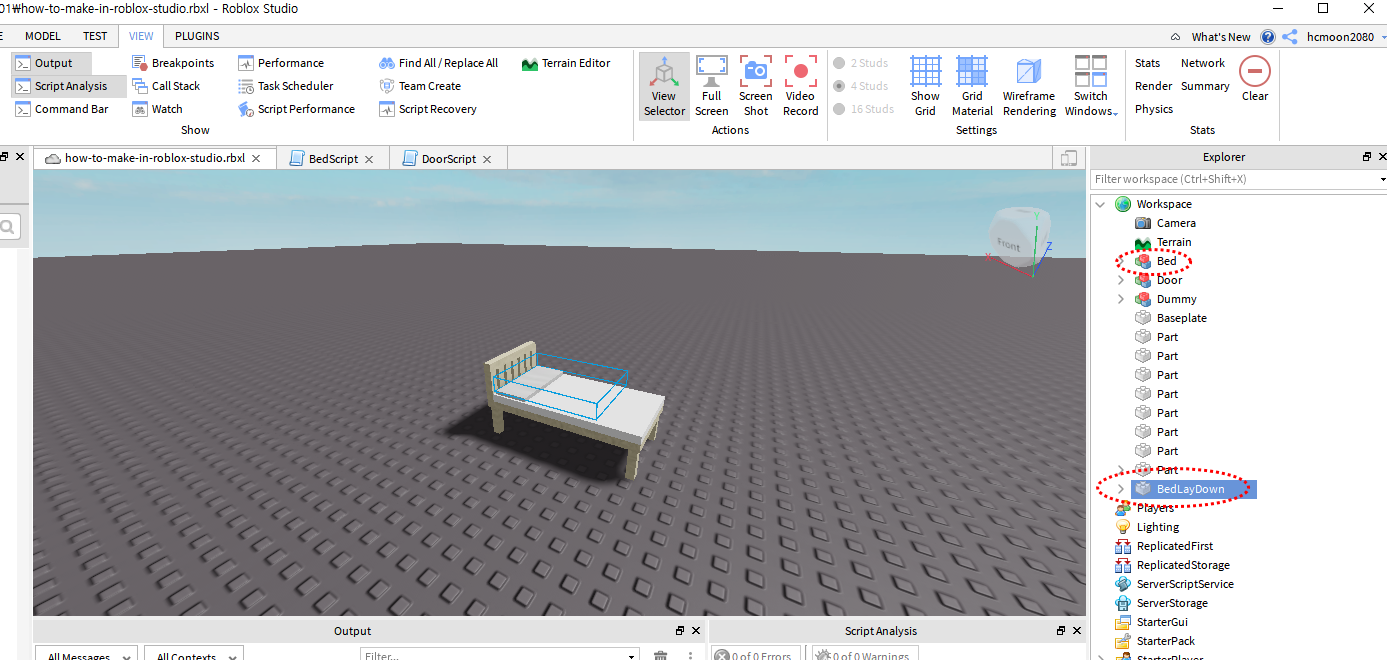Open the Script Performance window

click(296, 109)
